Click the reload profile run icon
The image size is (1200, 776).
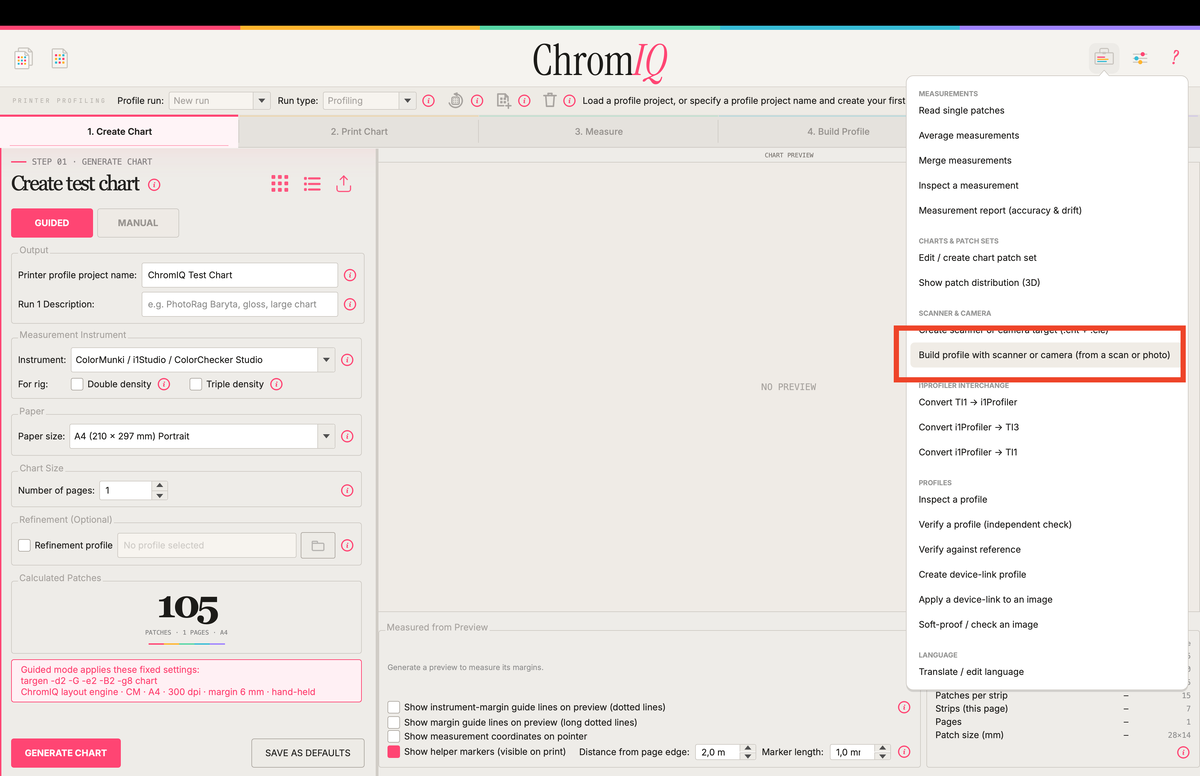(x=456, y=100)
